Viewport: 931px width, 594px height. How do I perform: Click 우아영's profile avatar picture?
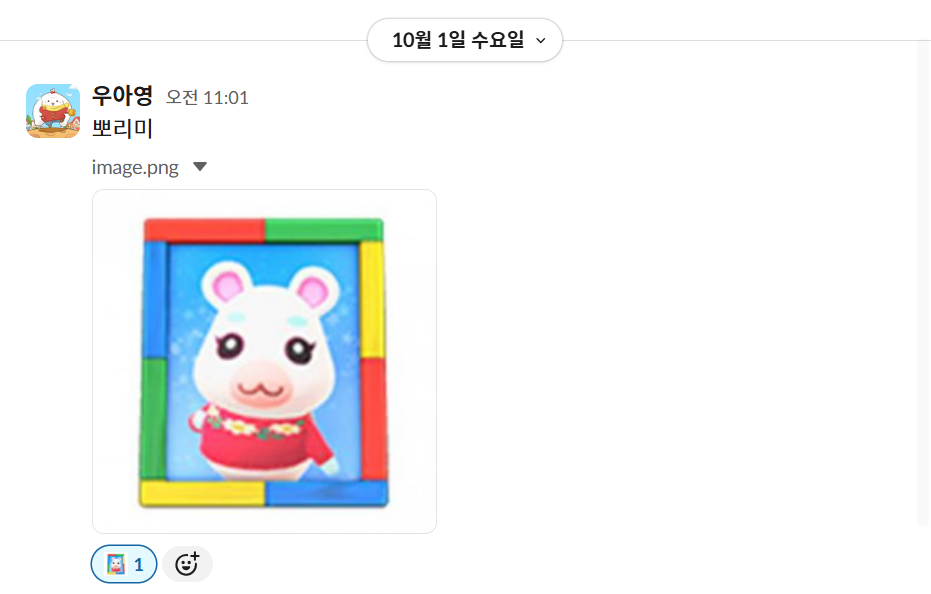[x=53, y=111]
